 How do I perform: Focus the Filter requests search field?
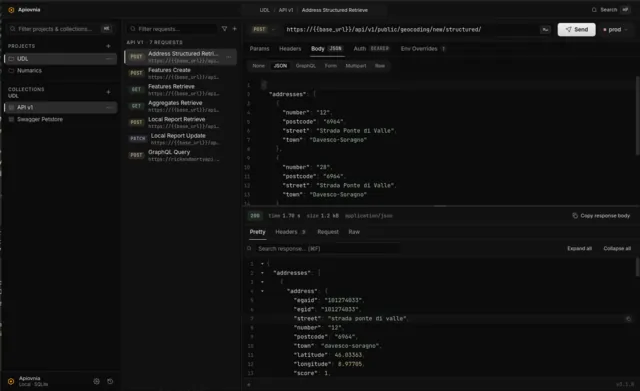click(172, 29)
